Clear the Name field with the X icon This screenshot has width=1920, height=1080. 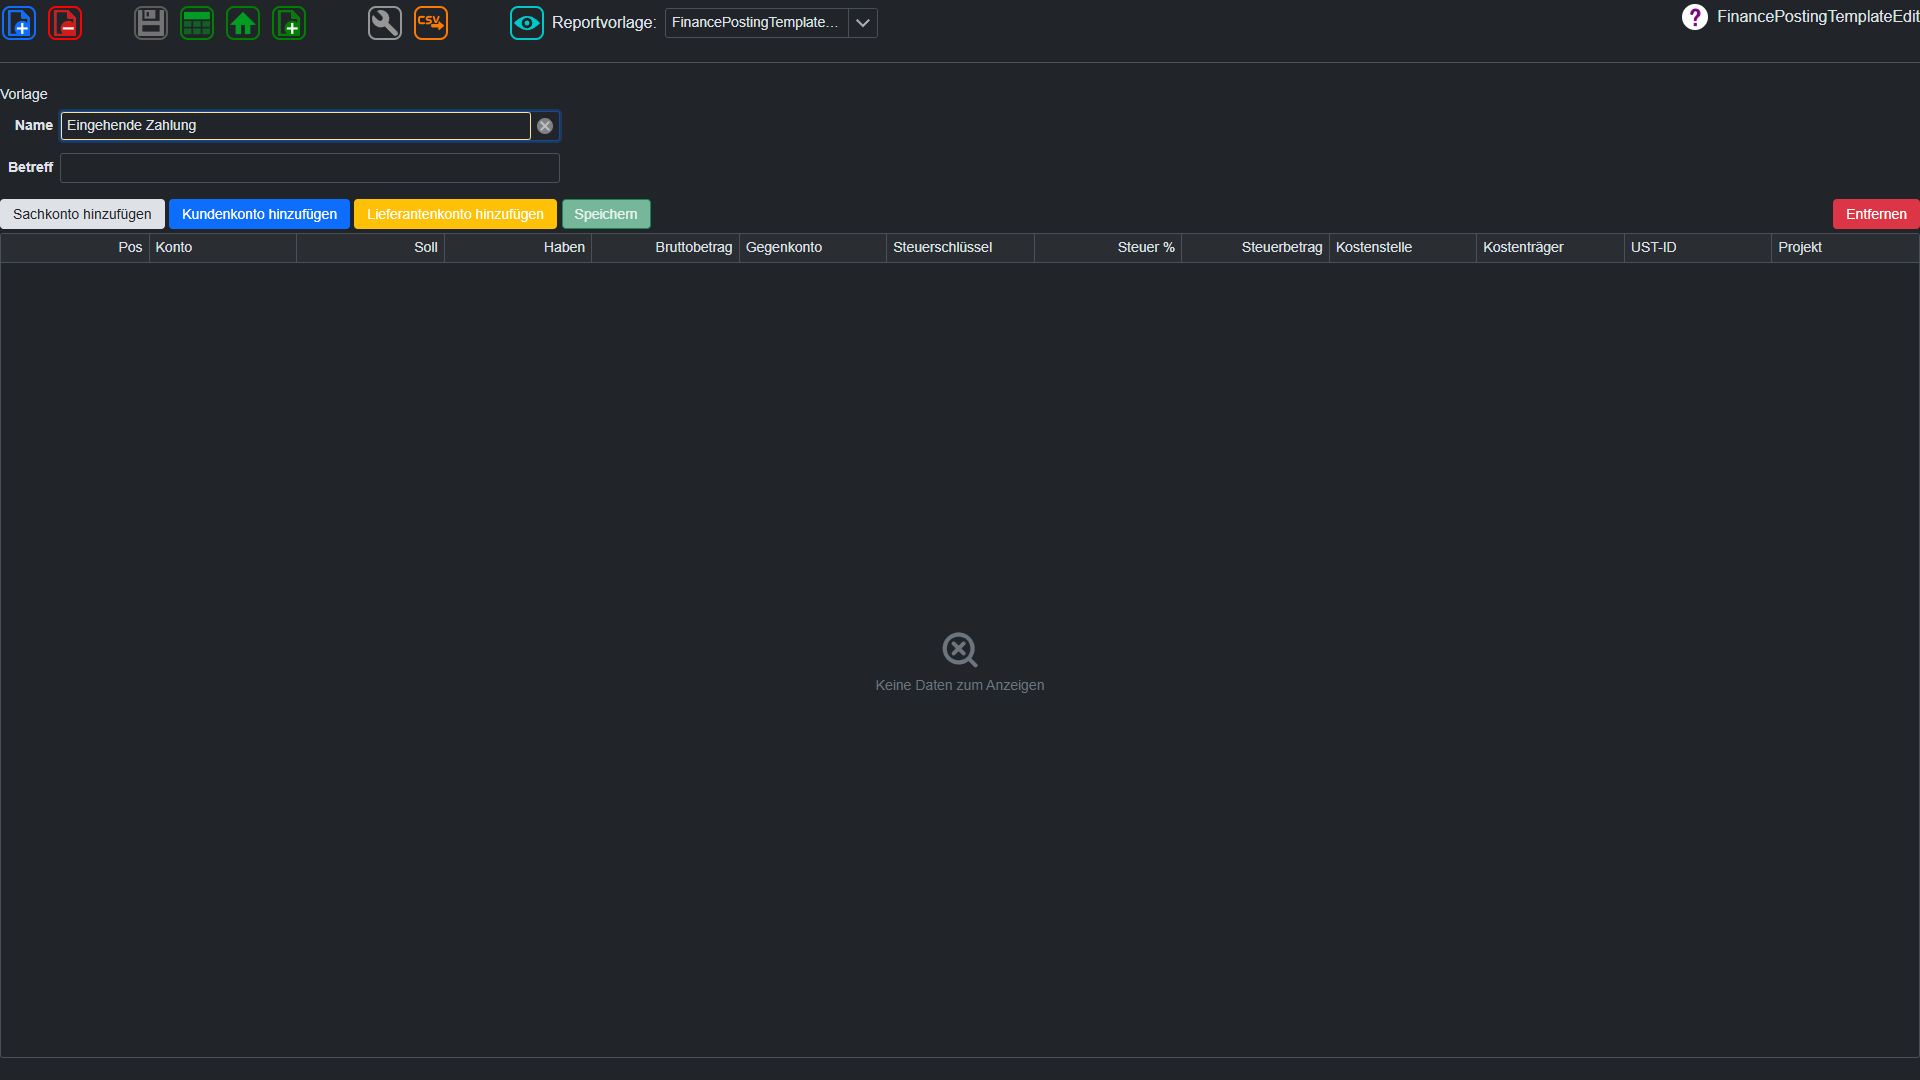545,126
